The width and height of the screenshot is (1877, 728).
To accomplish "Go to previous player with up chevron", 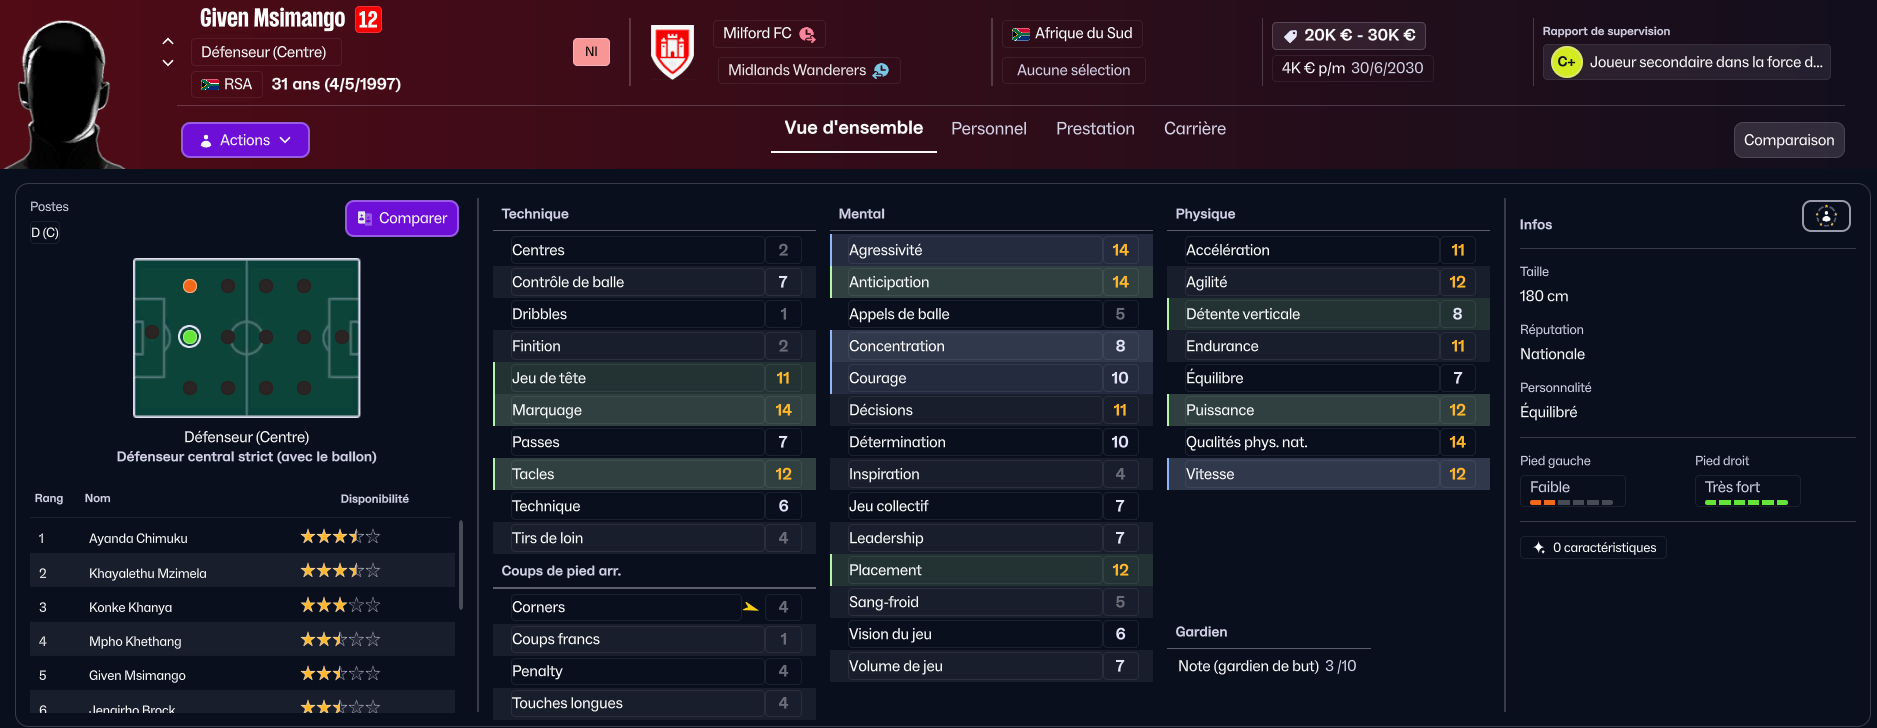I will (168, 41).
